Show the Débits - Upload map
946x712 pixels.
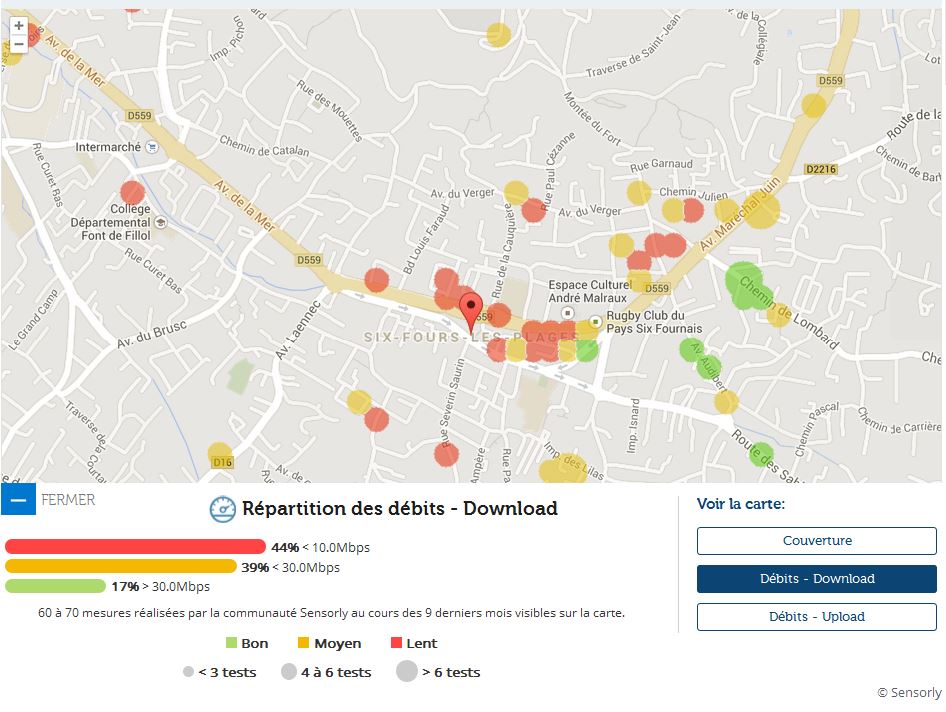click(x=816, y=617)
